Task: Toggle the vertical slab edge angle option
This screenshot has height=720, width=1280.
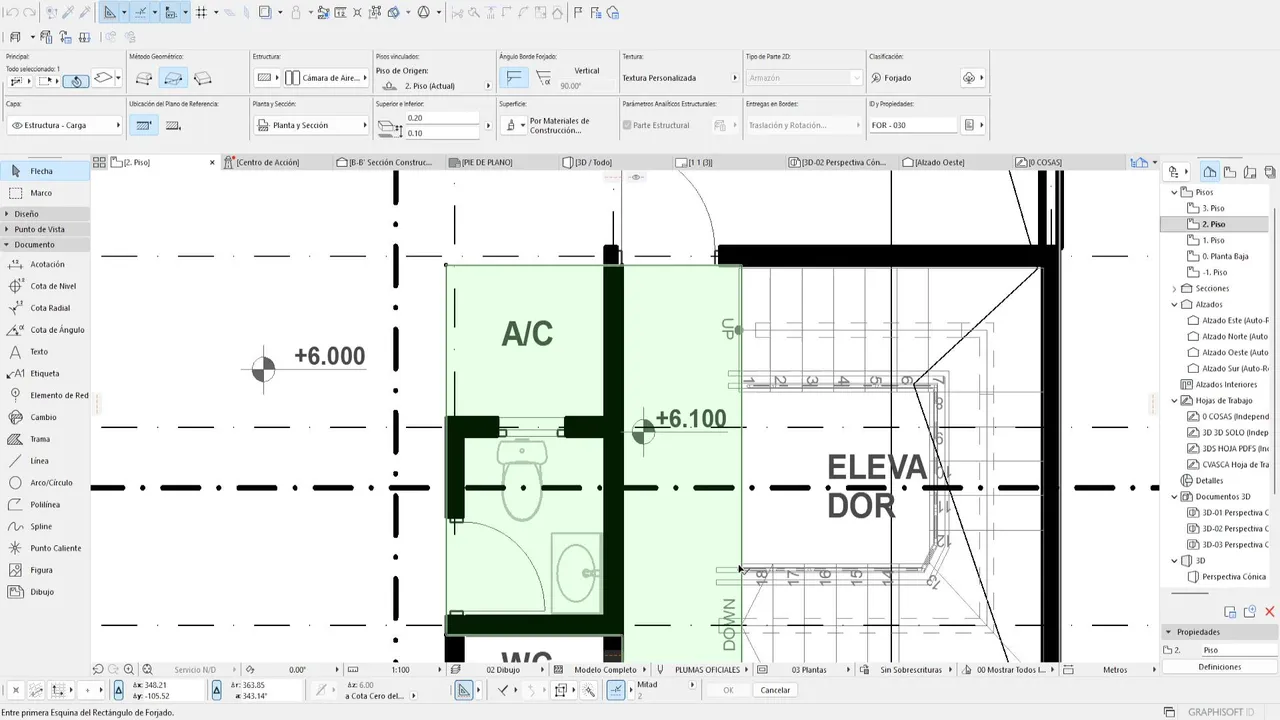Action: [515, 78]
